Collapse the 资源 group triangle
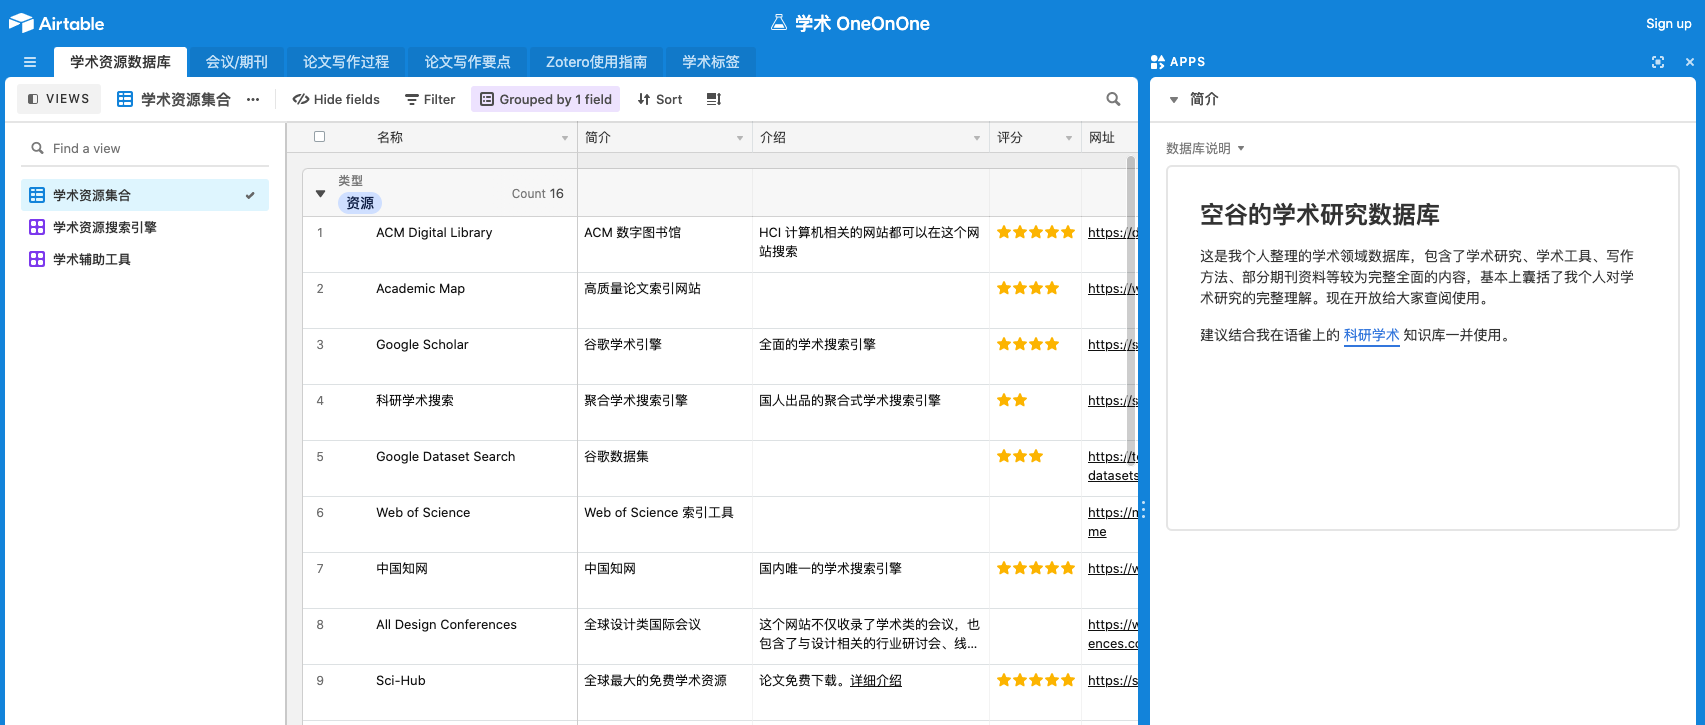Viewport: 1705px width, 725px height. click(x=320, y=194)
